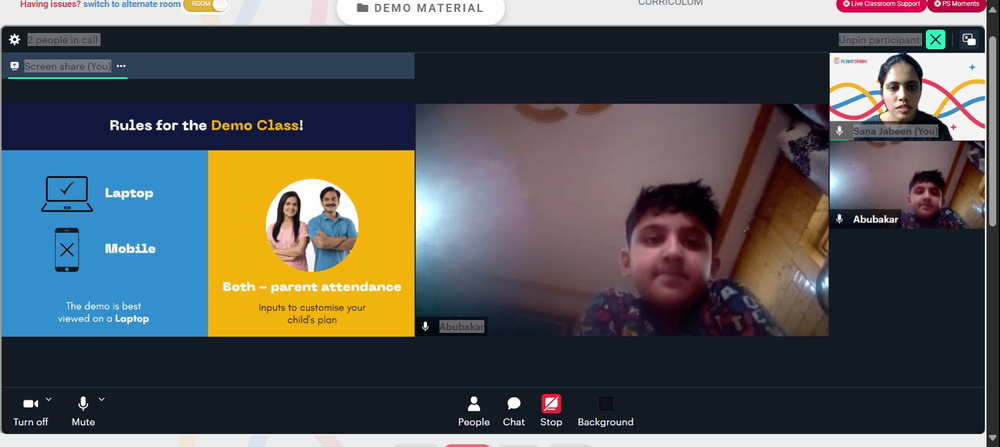Click mic icon on Abubakar thumbnail
1000x447 pixels.
pyautogui.click(x=839, y=219)
